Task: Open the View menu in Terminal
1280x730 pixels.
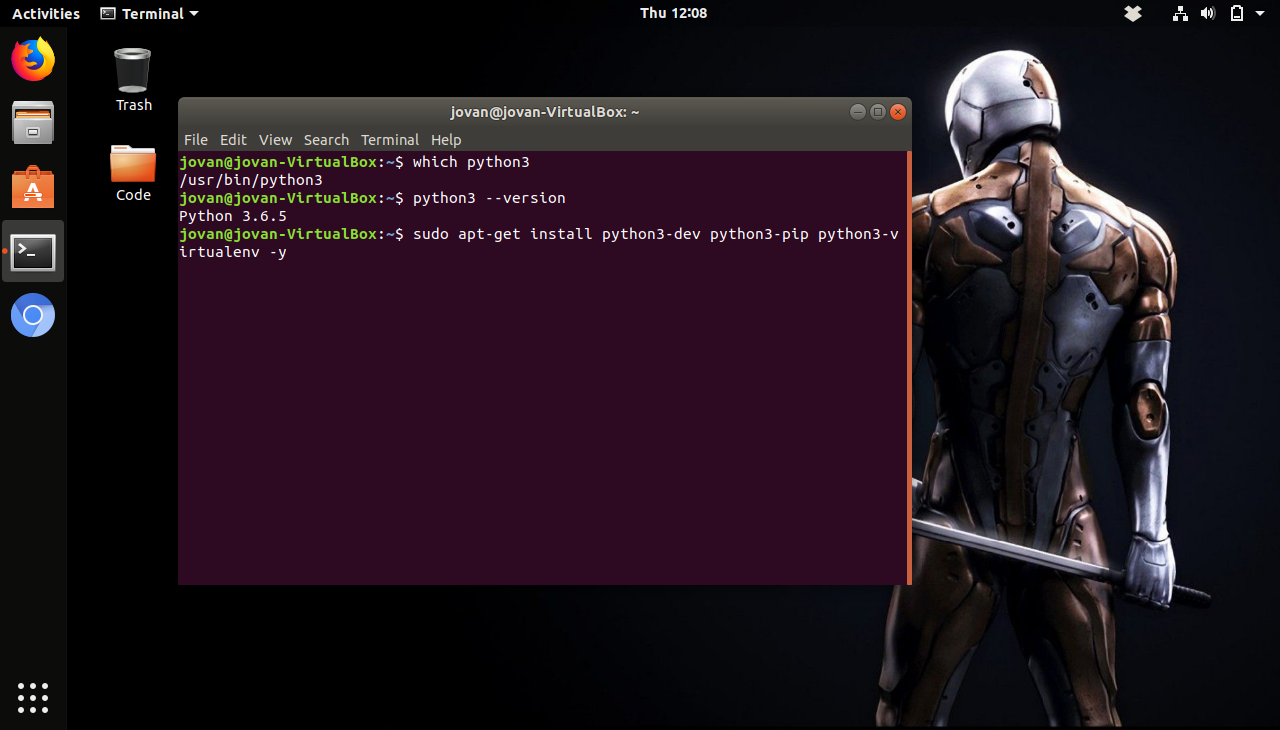Action: [275, 140]
